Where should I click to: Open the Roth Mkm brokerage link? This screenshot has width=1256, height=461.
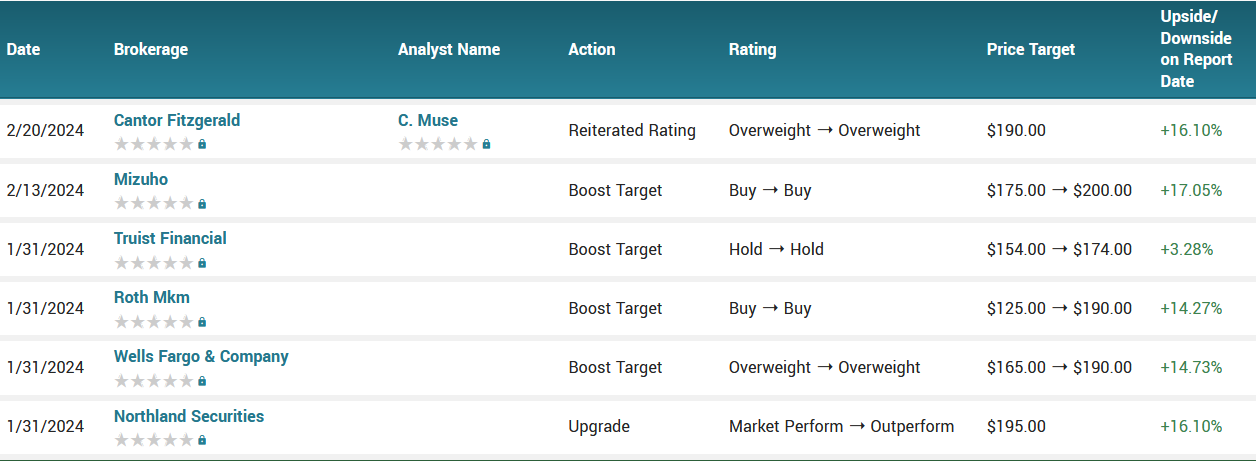coord(152,297)
